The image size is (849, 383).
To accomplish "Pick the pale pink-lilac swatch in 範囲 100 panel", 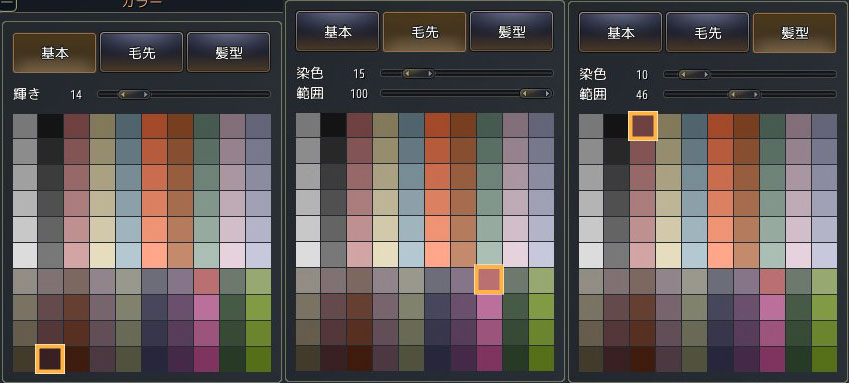I will tap(515, 254).
